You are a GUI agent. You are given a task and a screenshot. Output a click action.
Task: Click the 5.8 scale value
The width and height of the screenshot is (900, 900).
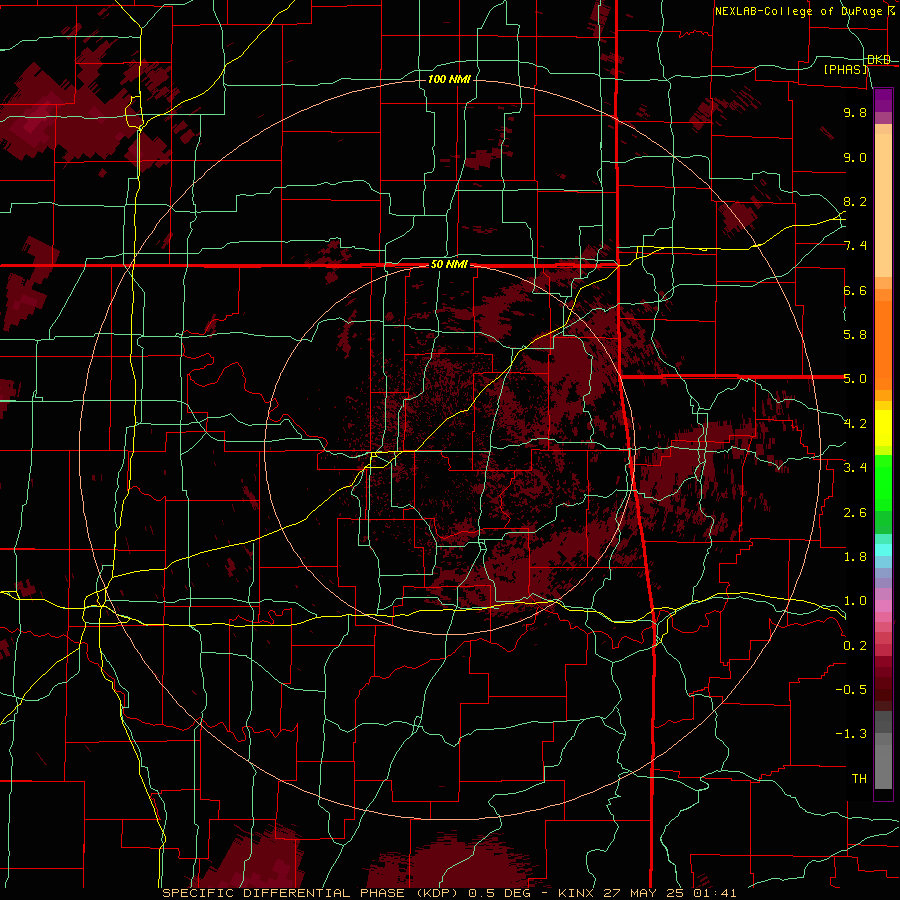[855, 335]
